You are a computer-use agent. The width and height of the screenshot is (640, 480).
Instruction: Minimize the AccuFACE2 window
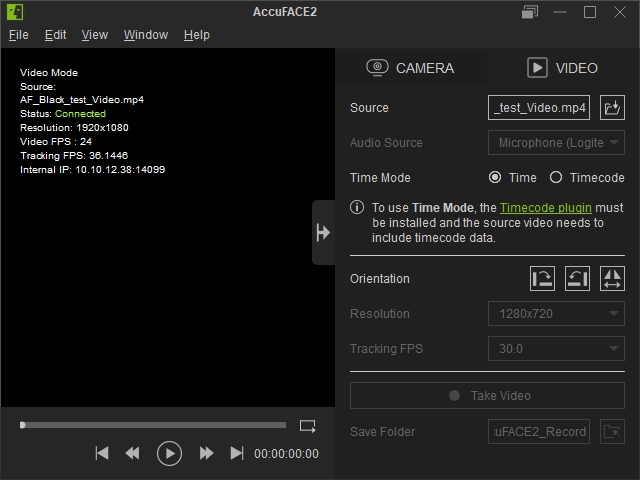pos(560,12)
